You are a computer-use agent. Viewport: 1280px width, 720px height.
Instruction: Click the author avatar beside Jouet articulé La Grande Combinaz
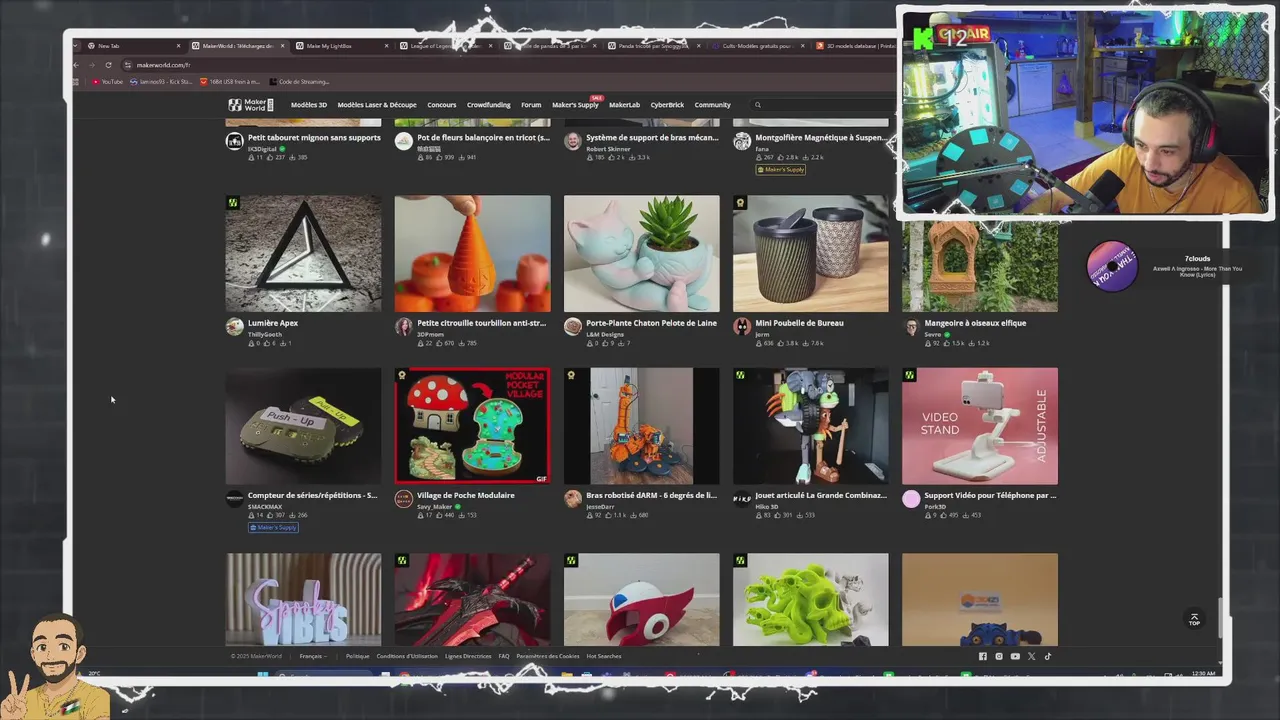pyautogui.click(x=742, y=499)
